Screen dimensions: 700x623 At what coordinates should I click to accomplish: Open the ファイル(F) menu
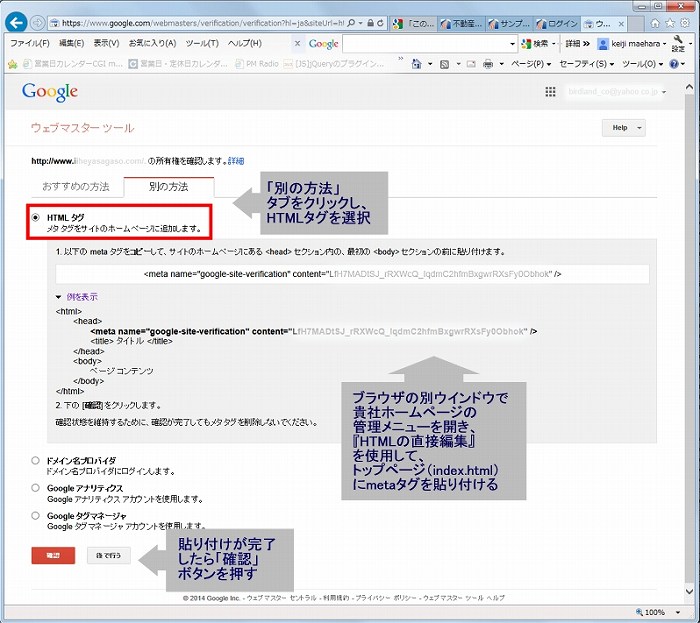tap(30, 43)
